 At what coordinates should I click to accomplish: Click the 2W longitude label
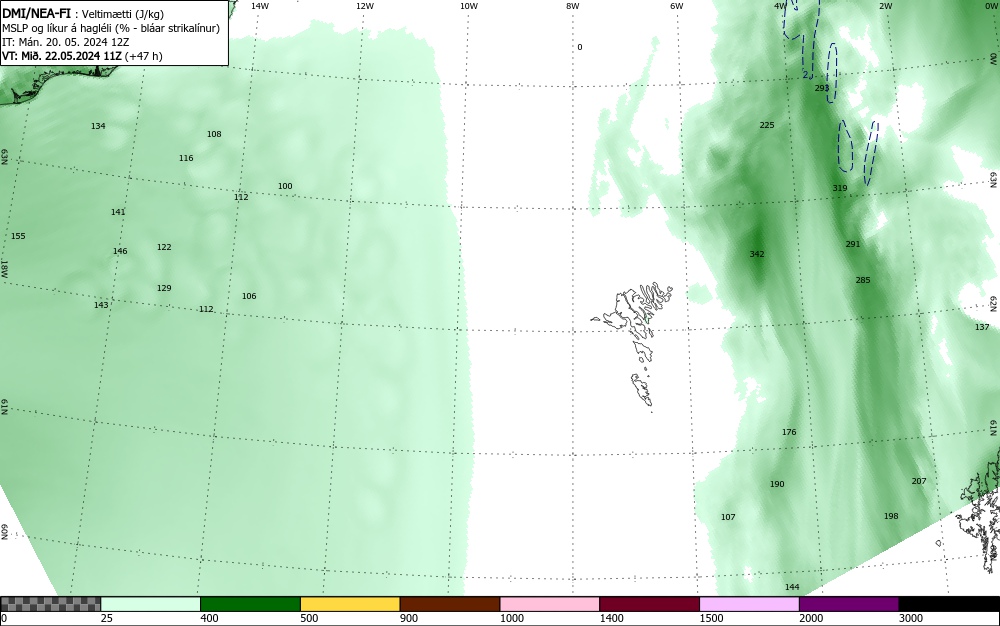tap(885, 6)
